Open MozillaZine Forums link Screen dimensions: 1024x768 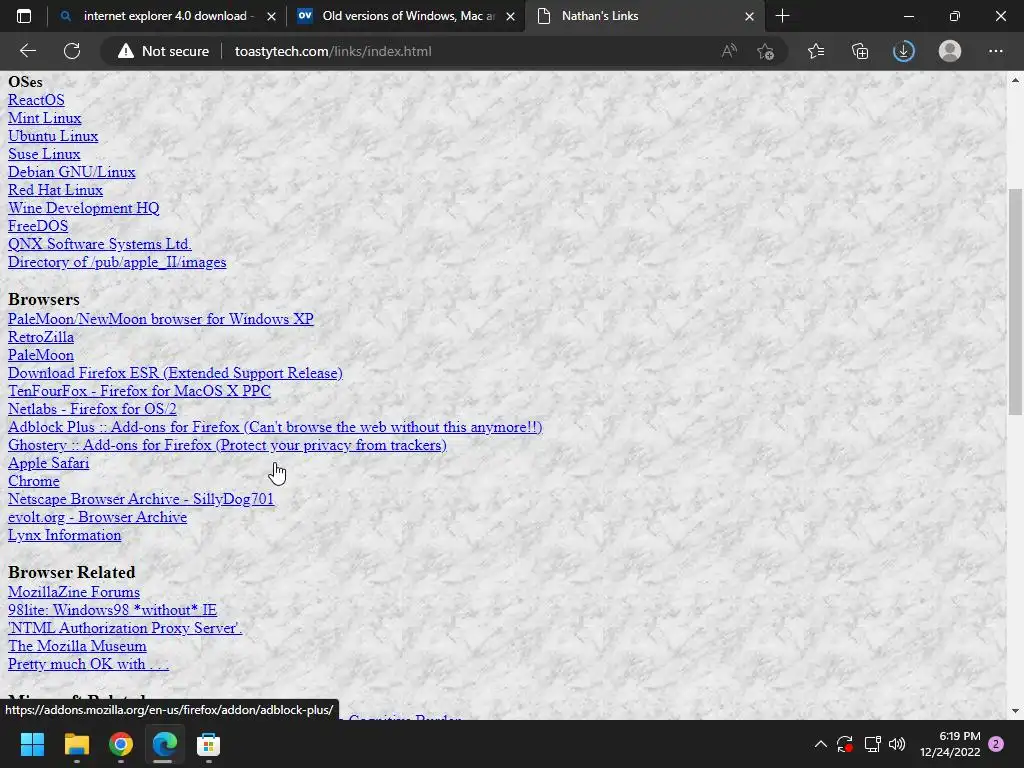(74, 592)
